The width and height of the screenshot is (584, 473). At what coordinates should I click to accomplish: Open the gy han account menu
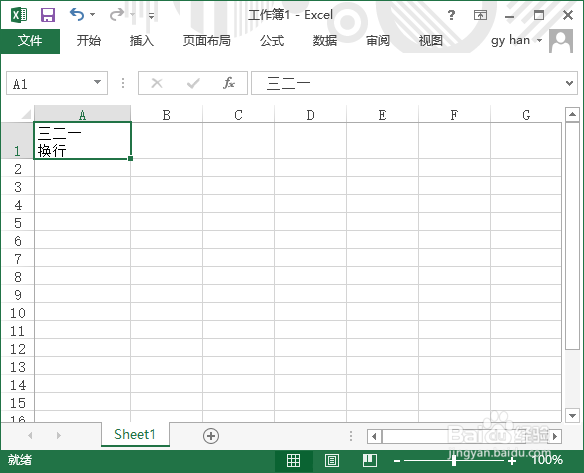(x=516, y=40)
